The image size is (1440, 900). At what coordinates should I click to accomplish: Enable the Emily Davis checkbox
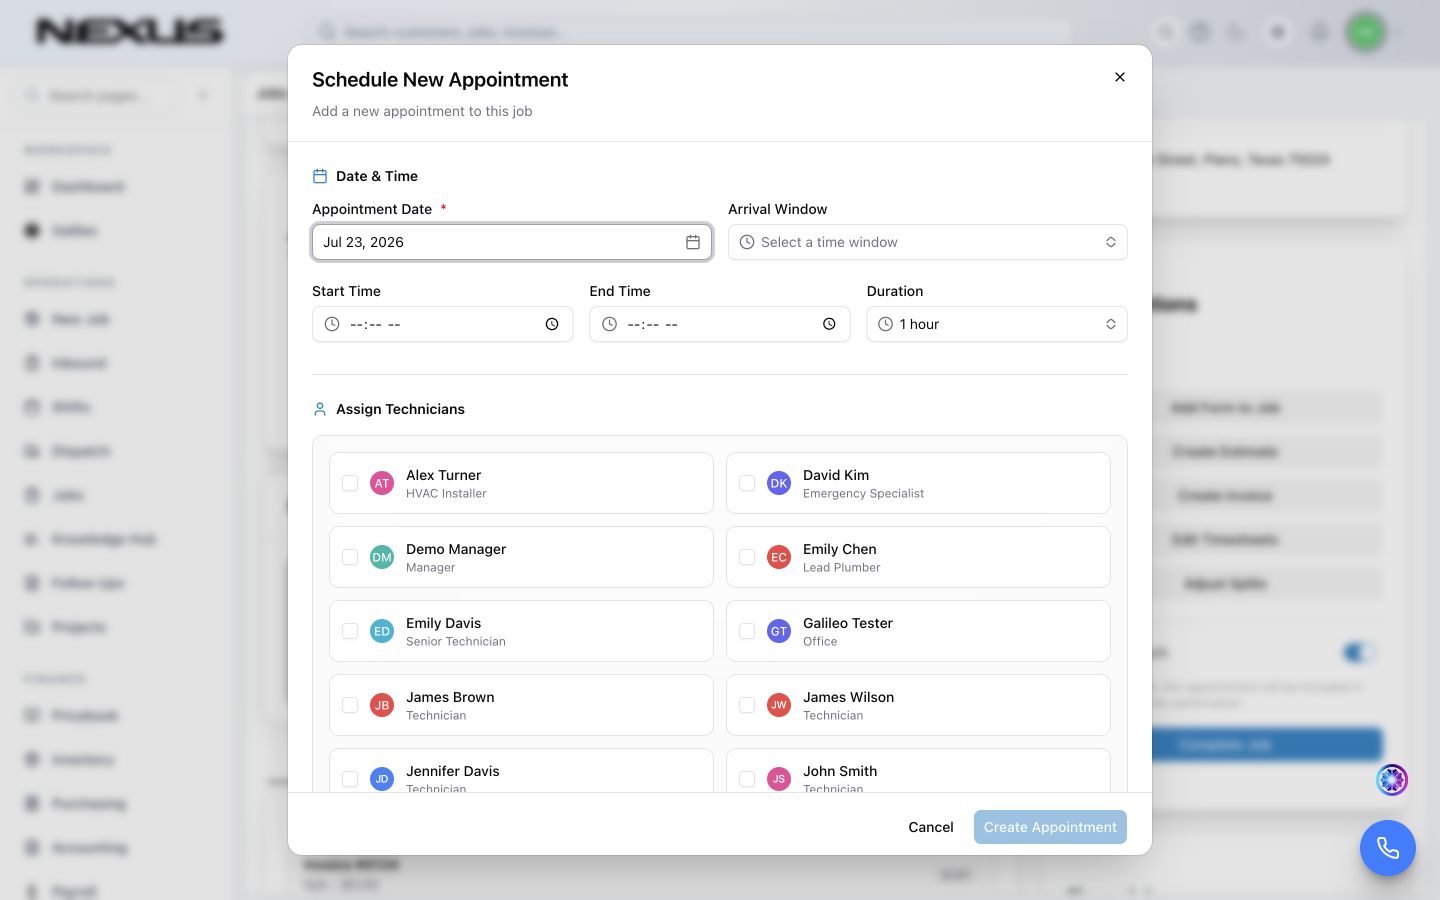click(350, 631)
